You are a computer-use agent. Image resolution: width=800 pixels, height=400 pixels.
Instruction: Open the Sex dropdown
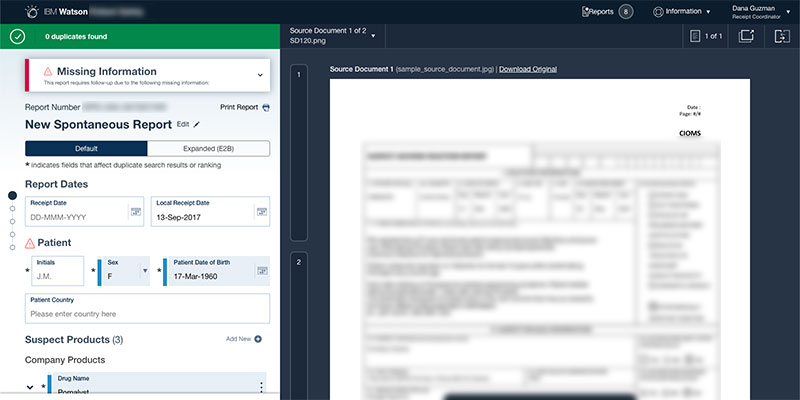(x=144, y=270)
